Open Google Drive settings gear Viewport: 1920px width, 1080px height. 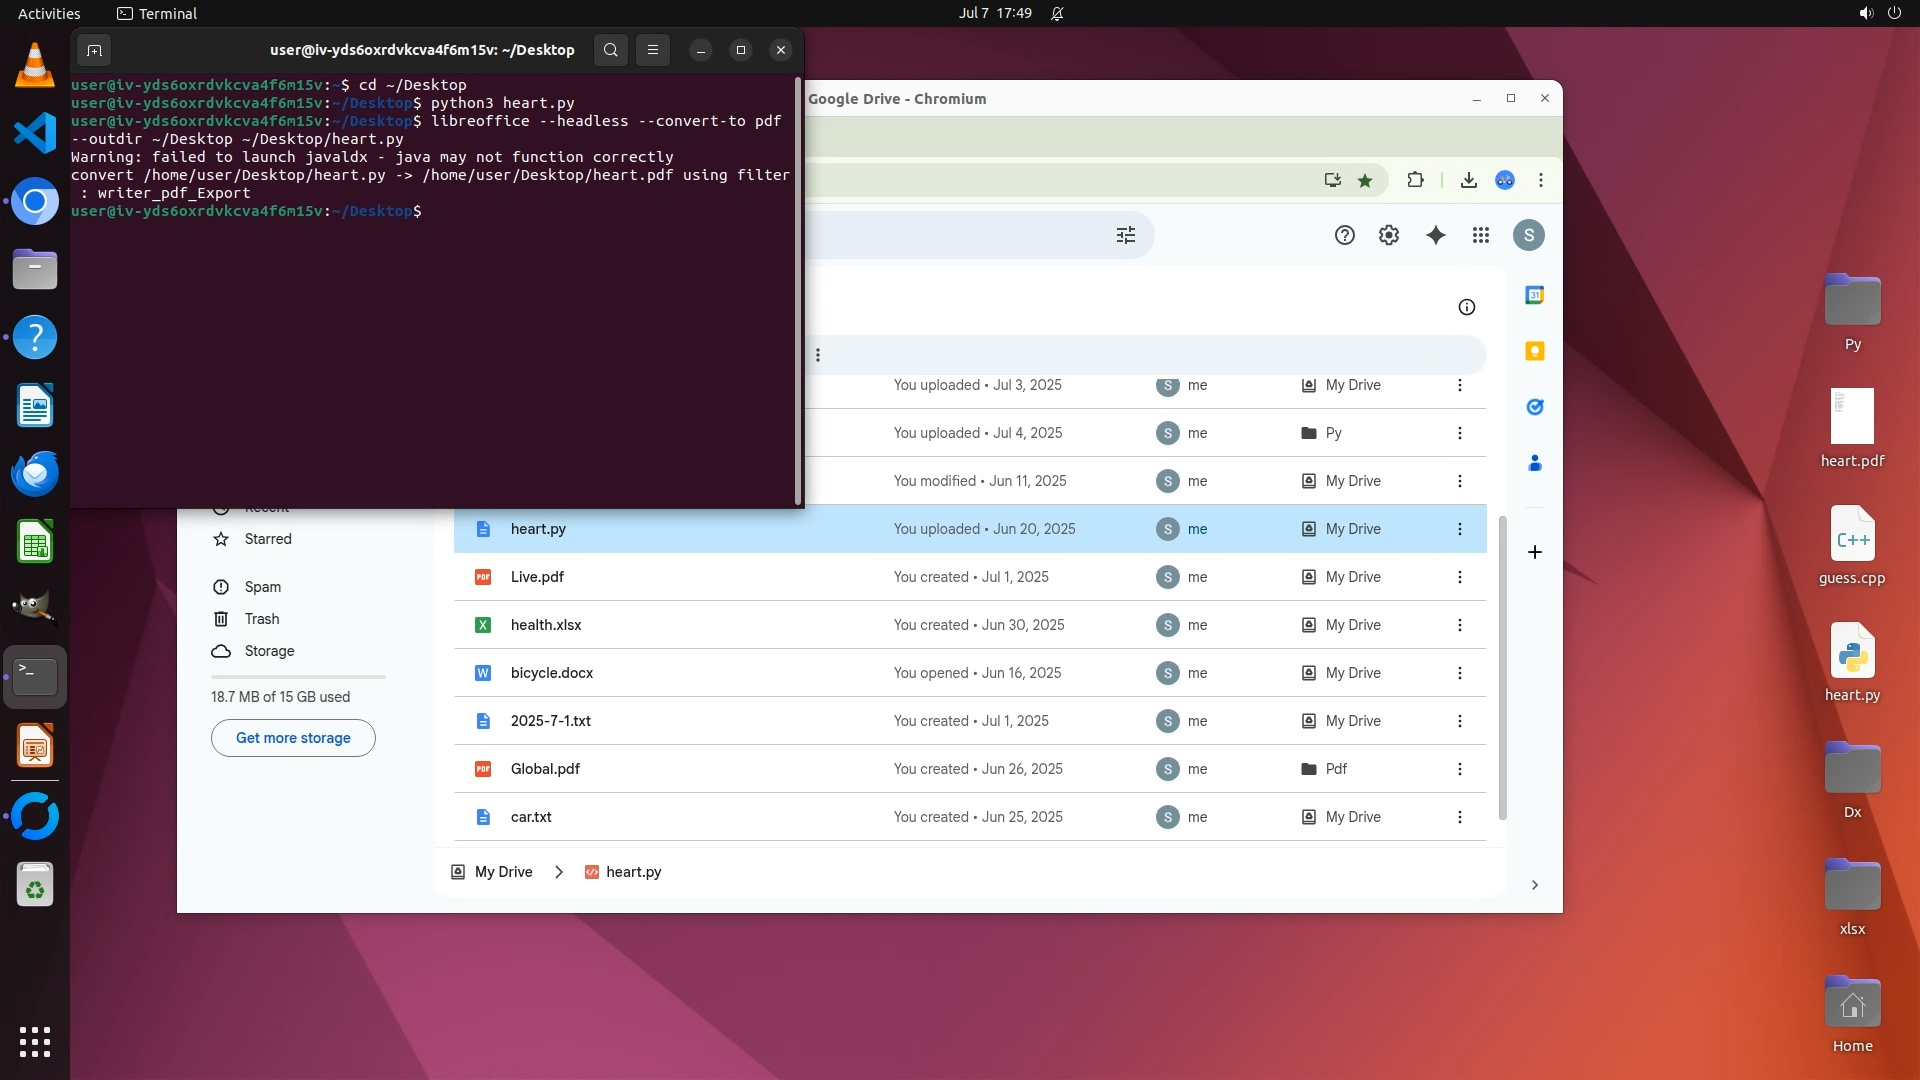[x=1388, y=235]
